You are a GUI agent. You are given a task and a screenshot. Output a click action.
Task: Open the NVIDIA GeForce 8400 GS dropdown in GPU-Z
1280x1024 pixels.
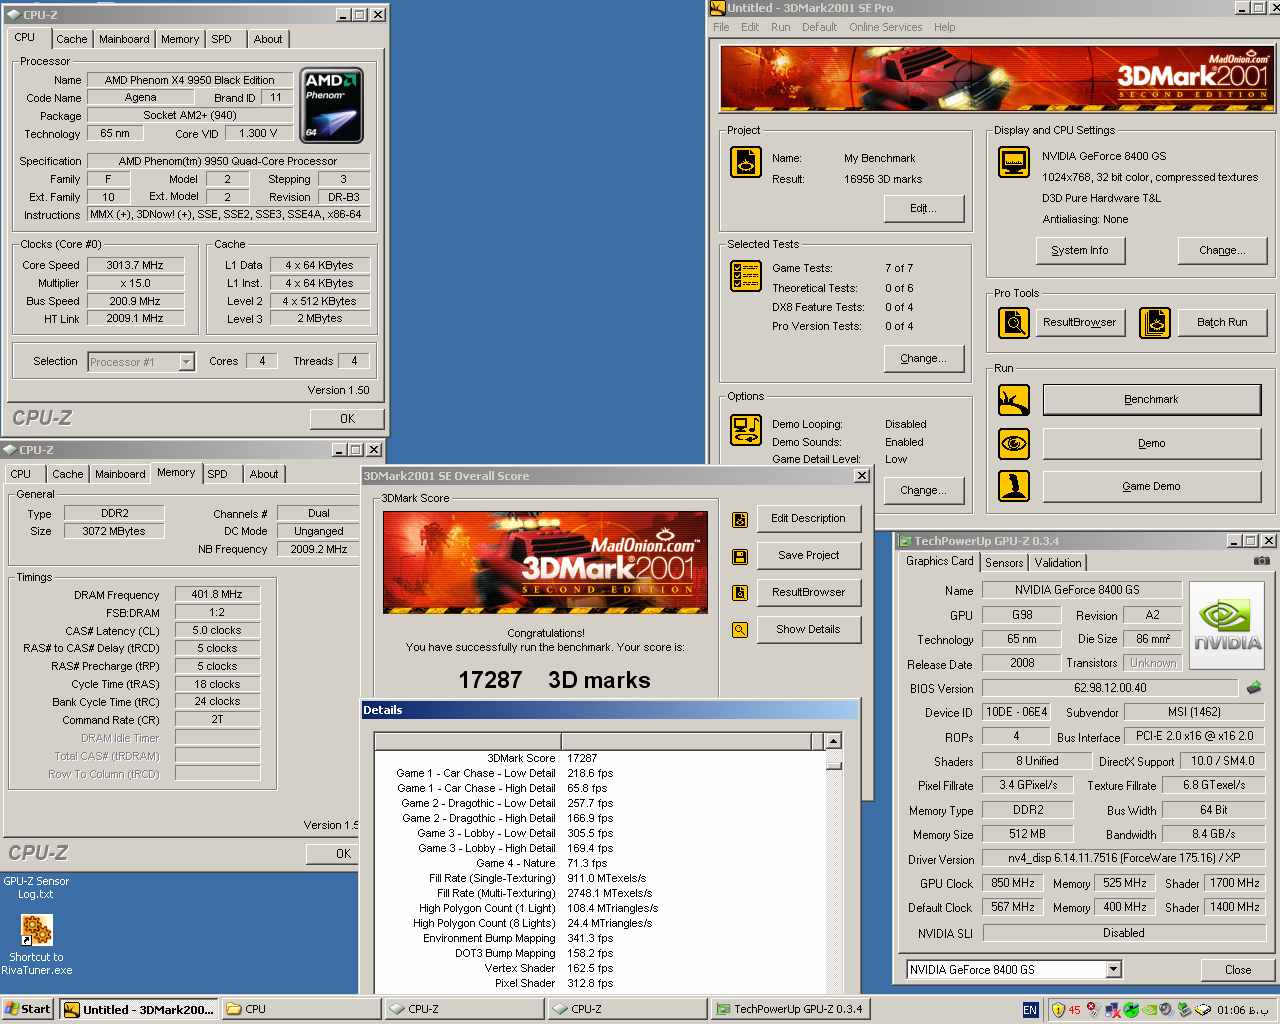1113,970
